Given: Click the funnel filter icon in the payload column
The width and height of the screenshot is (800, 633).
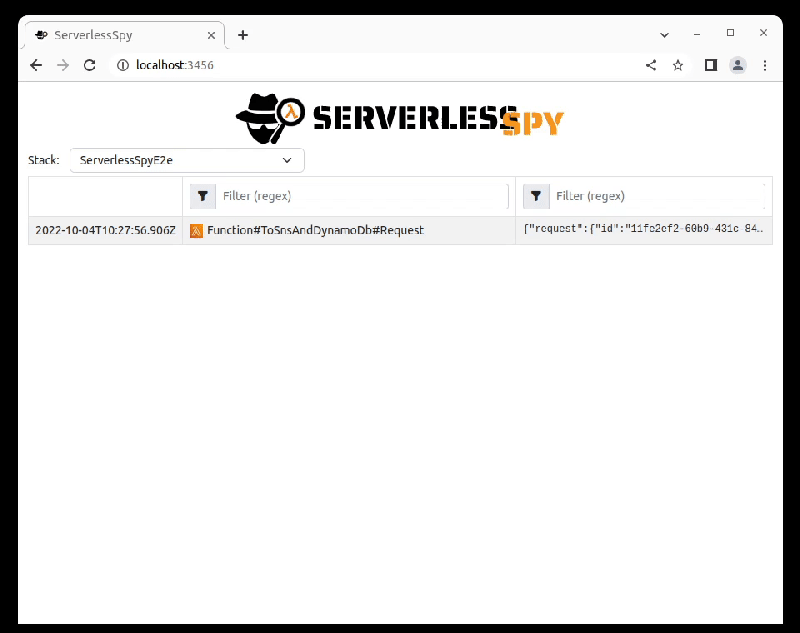Looking at the screenshot, I should pos(537,196).
